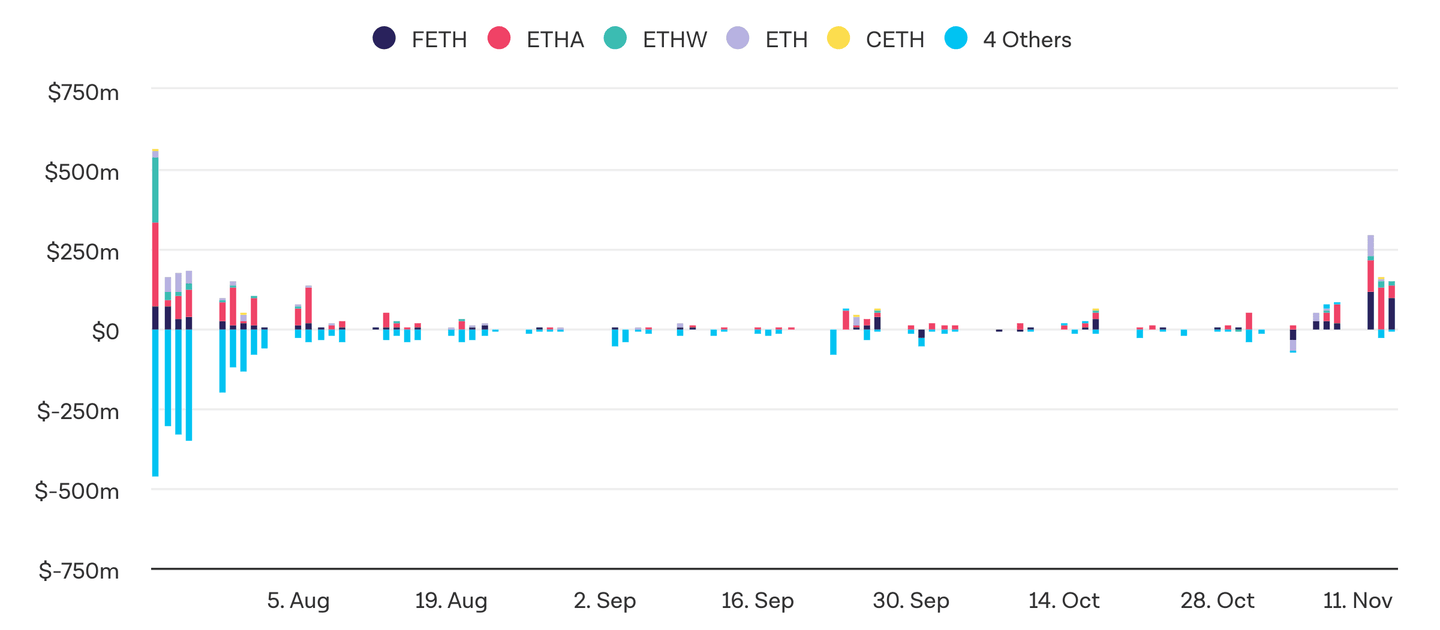This screenshot has height=630, width=1440.
Task: Click the 11. Nov axis label
Action: [x=1357, y=601]
